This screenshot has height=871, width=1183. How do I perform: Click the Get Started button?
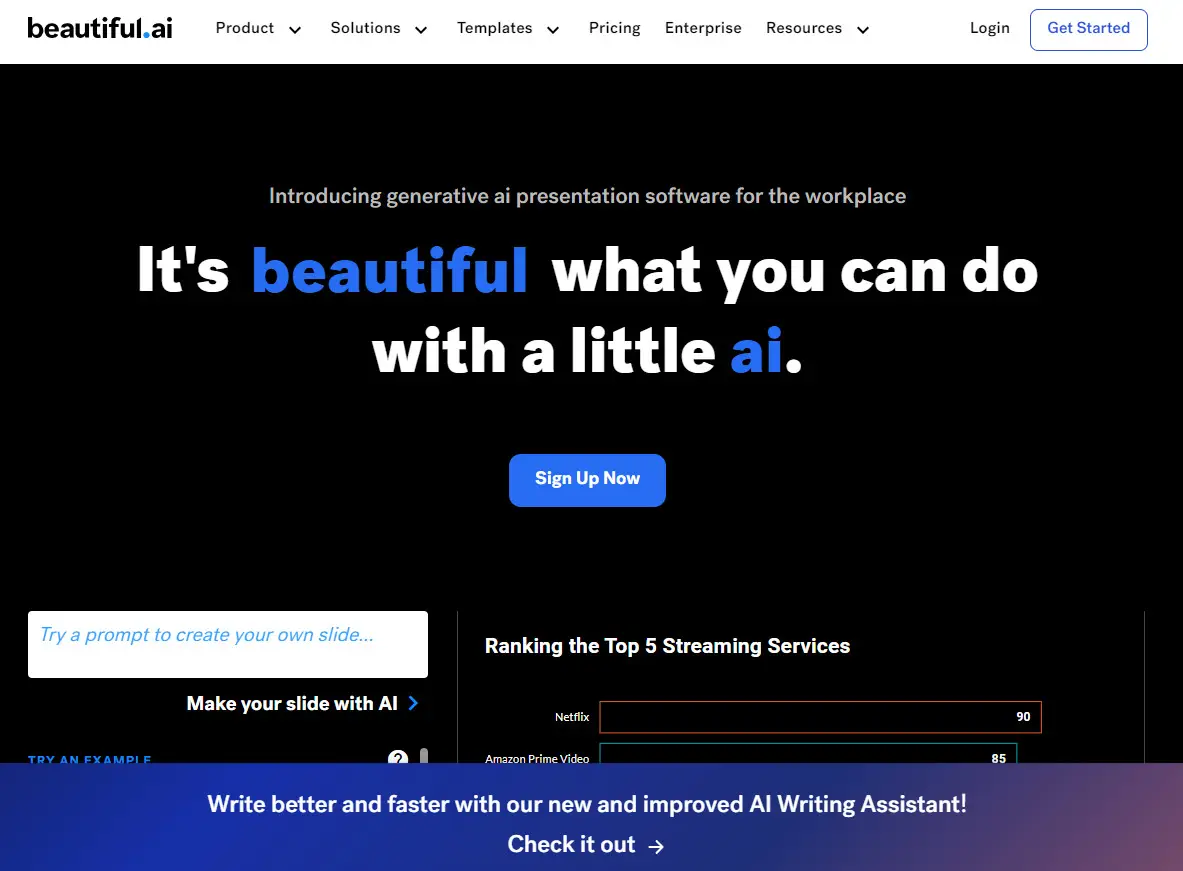1089,29
